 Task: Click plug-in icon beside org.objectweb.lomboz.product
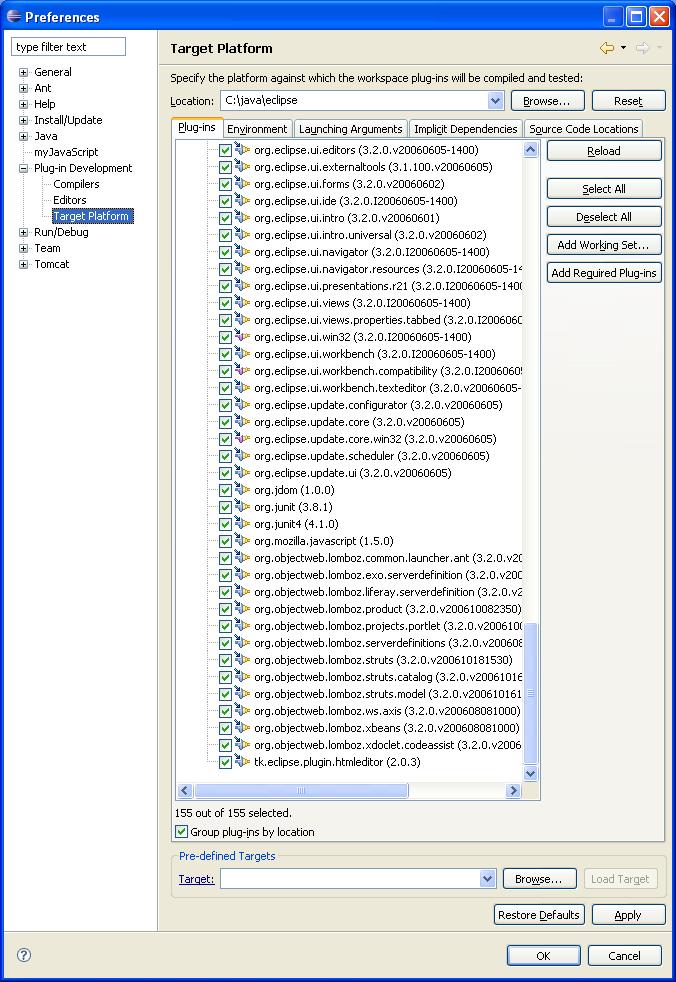pos(242,609)
